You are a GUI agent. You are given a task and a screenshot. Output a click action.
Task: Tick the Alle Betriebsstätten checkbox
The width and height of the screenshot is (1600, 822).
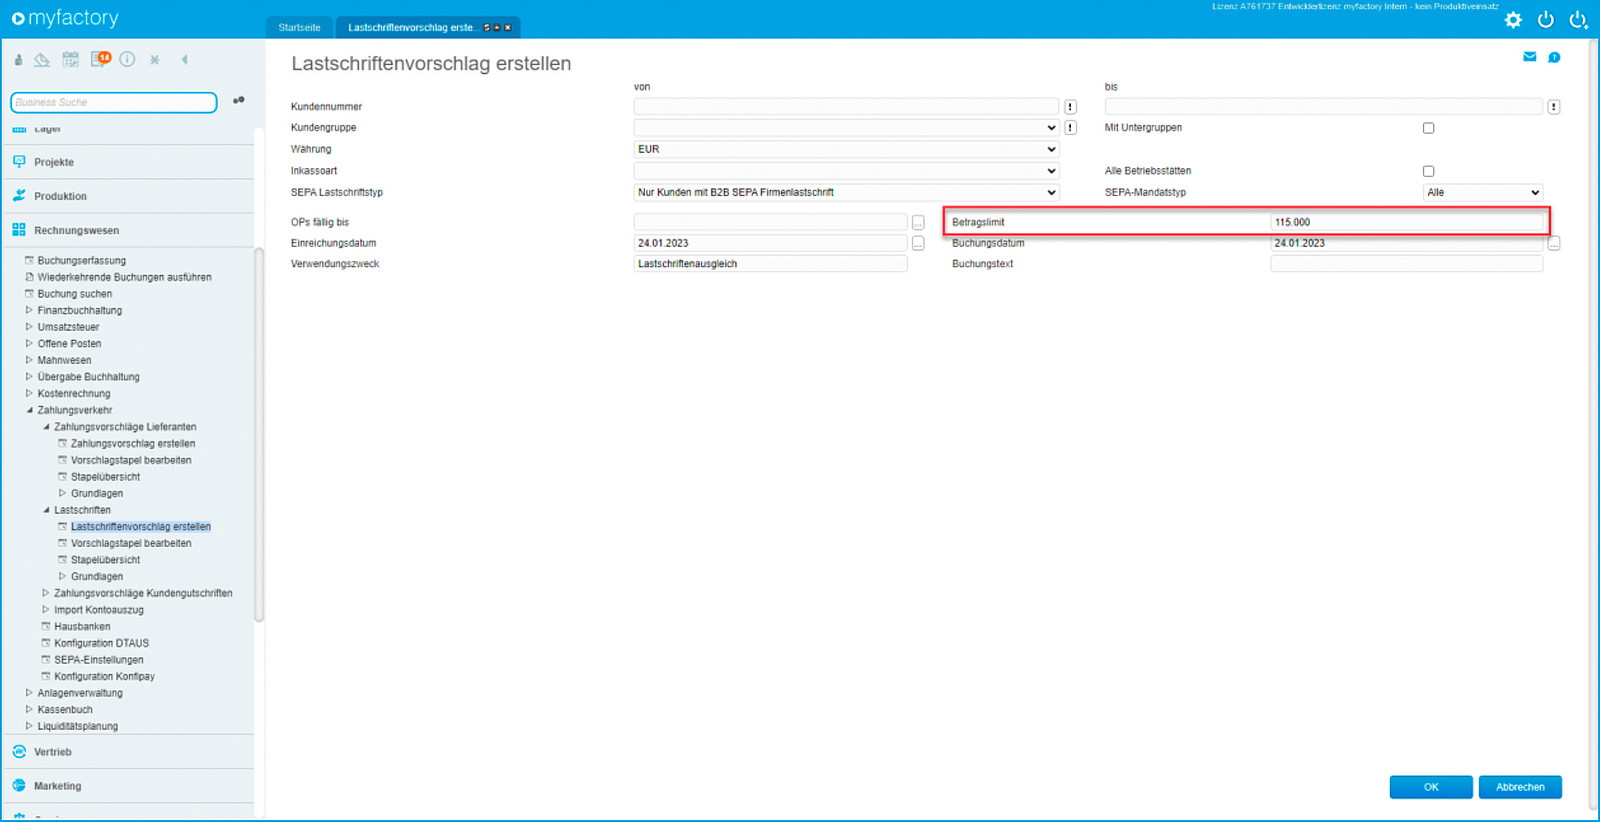pyautogui.click(x=1428, y=171)
